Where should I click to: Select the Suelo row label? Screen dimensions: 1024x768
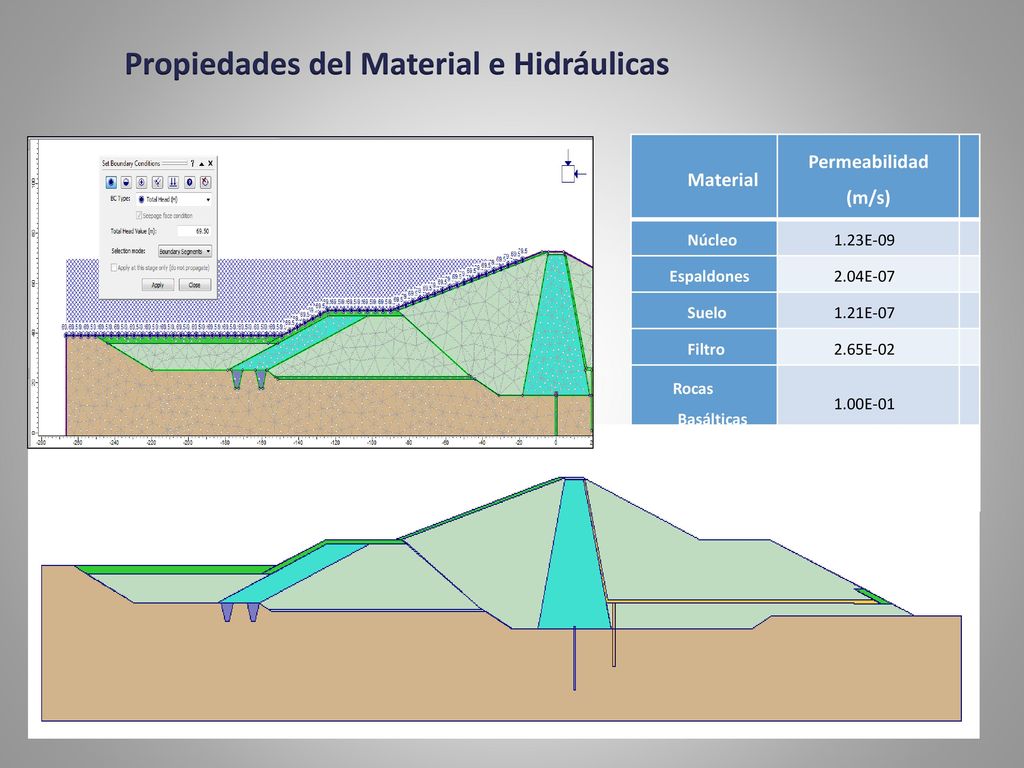[x=704, y=312]
